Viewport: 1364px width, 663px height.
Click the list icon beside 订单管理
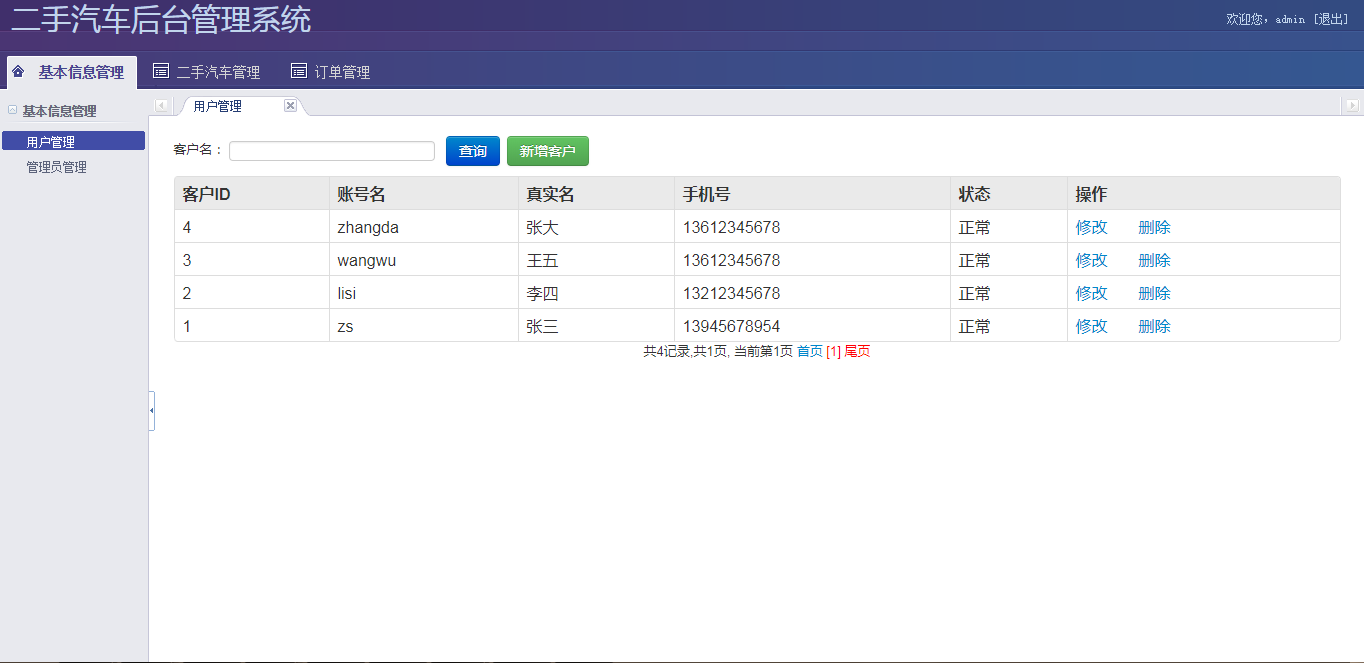pyautogui.click(x=298, y=71)
